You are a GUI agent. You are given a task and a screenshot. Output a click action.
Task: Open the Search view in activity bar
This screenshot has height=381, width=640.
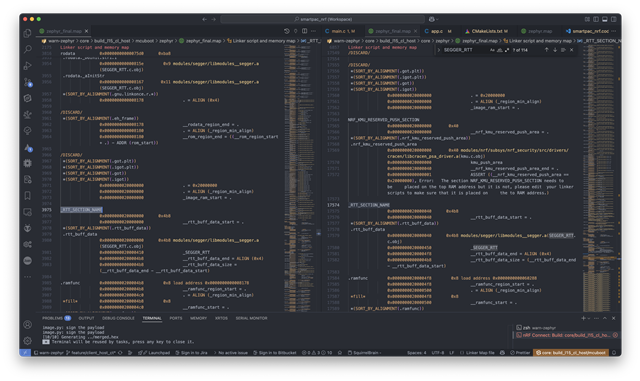[x=27, y=49]
